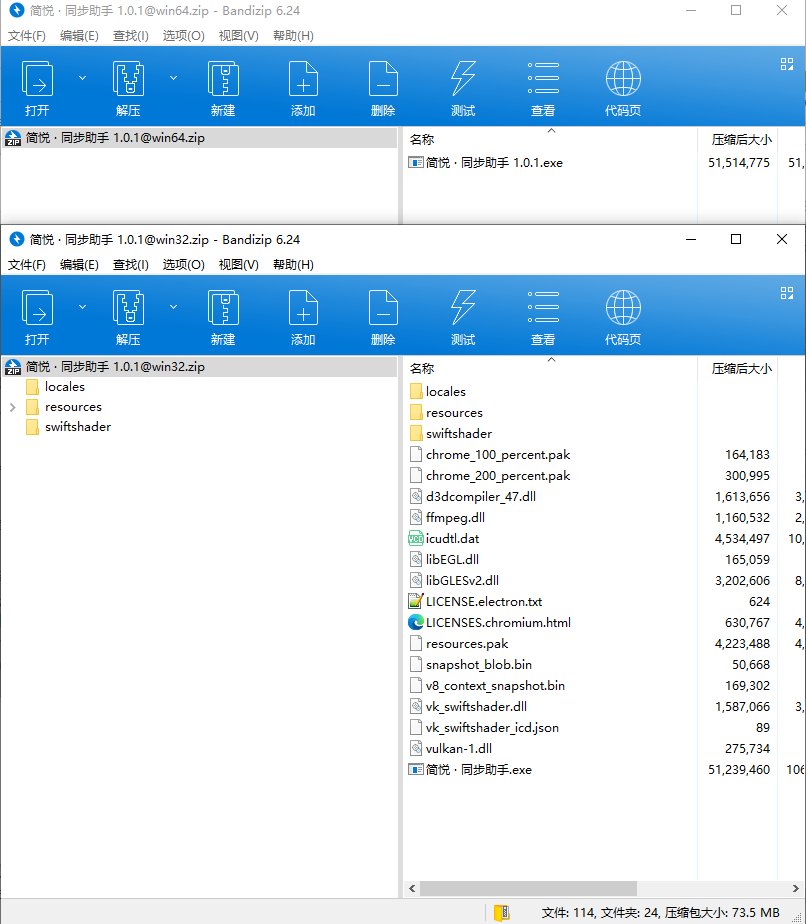Click Extract icon in win32 window toolbar
The width and height of the screenshot is (806, 924).
pos(128,308)
